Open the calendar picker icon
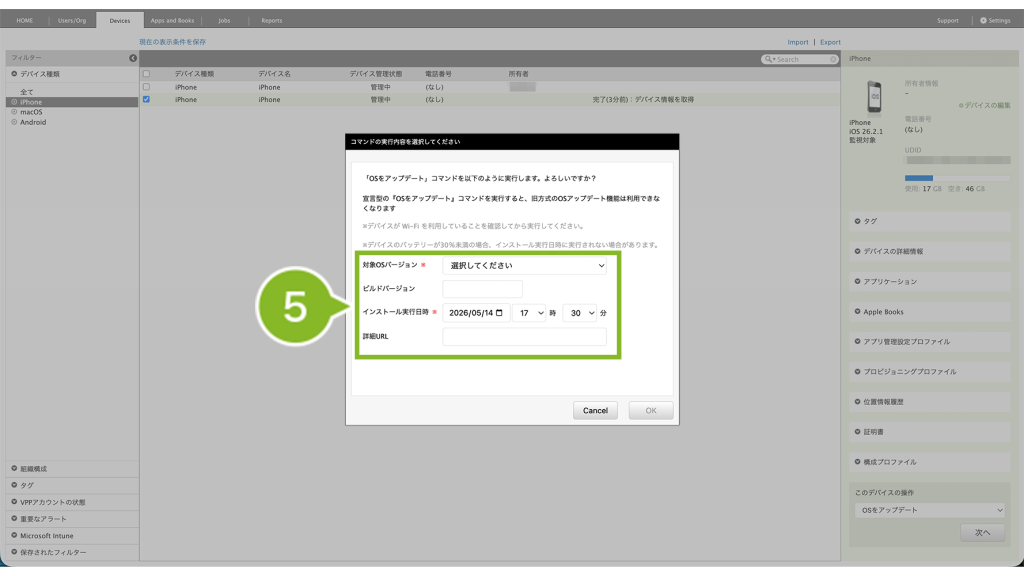The height and width of the screenshot is (576, 1024). point(500,313)
